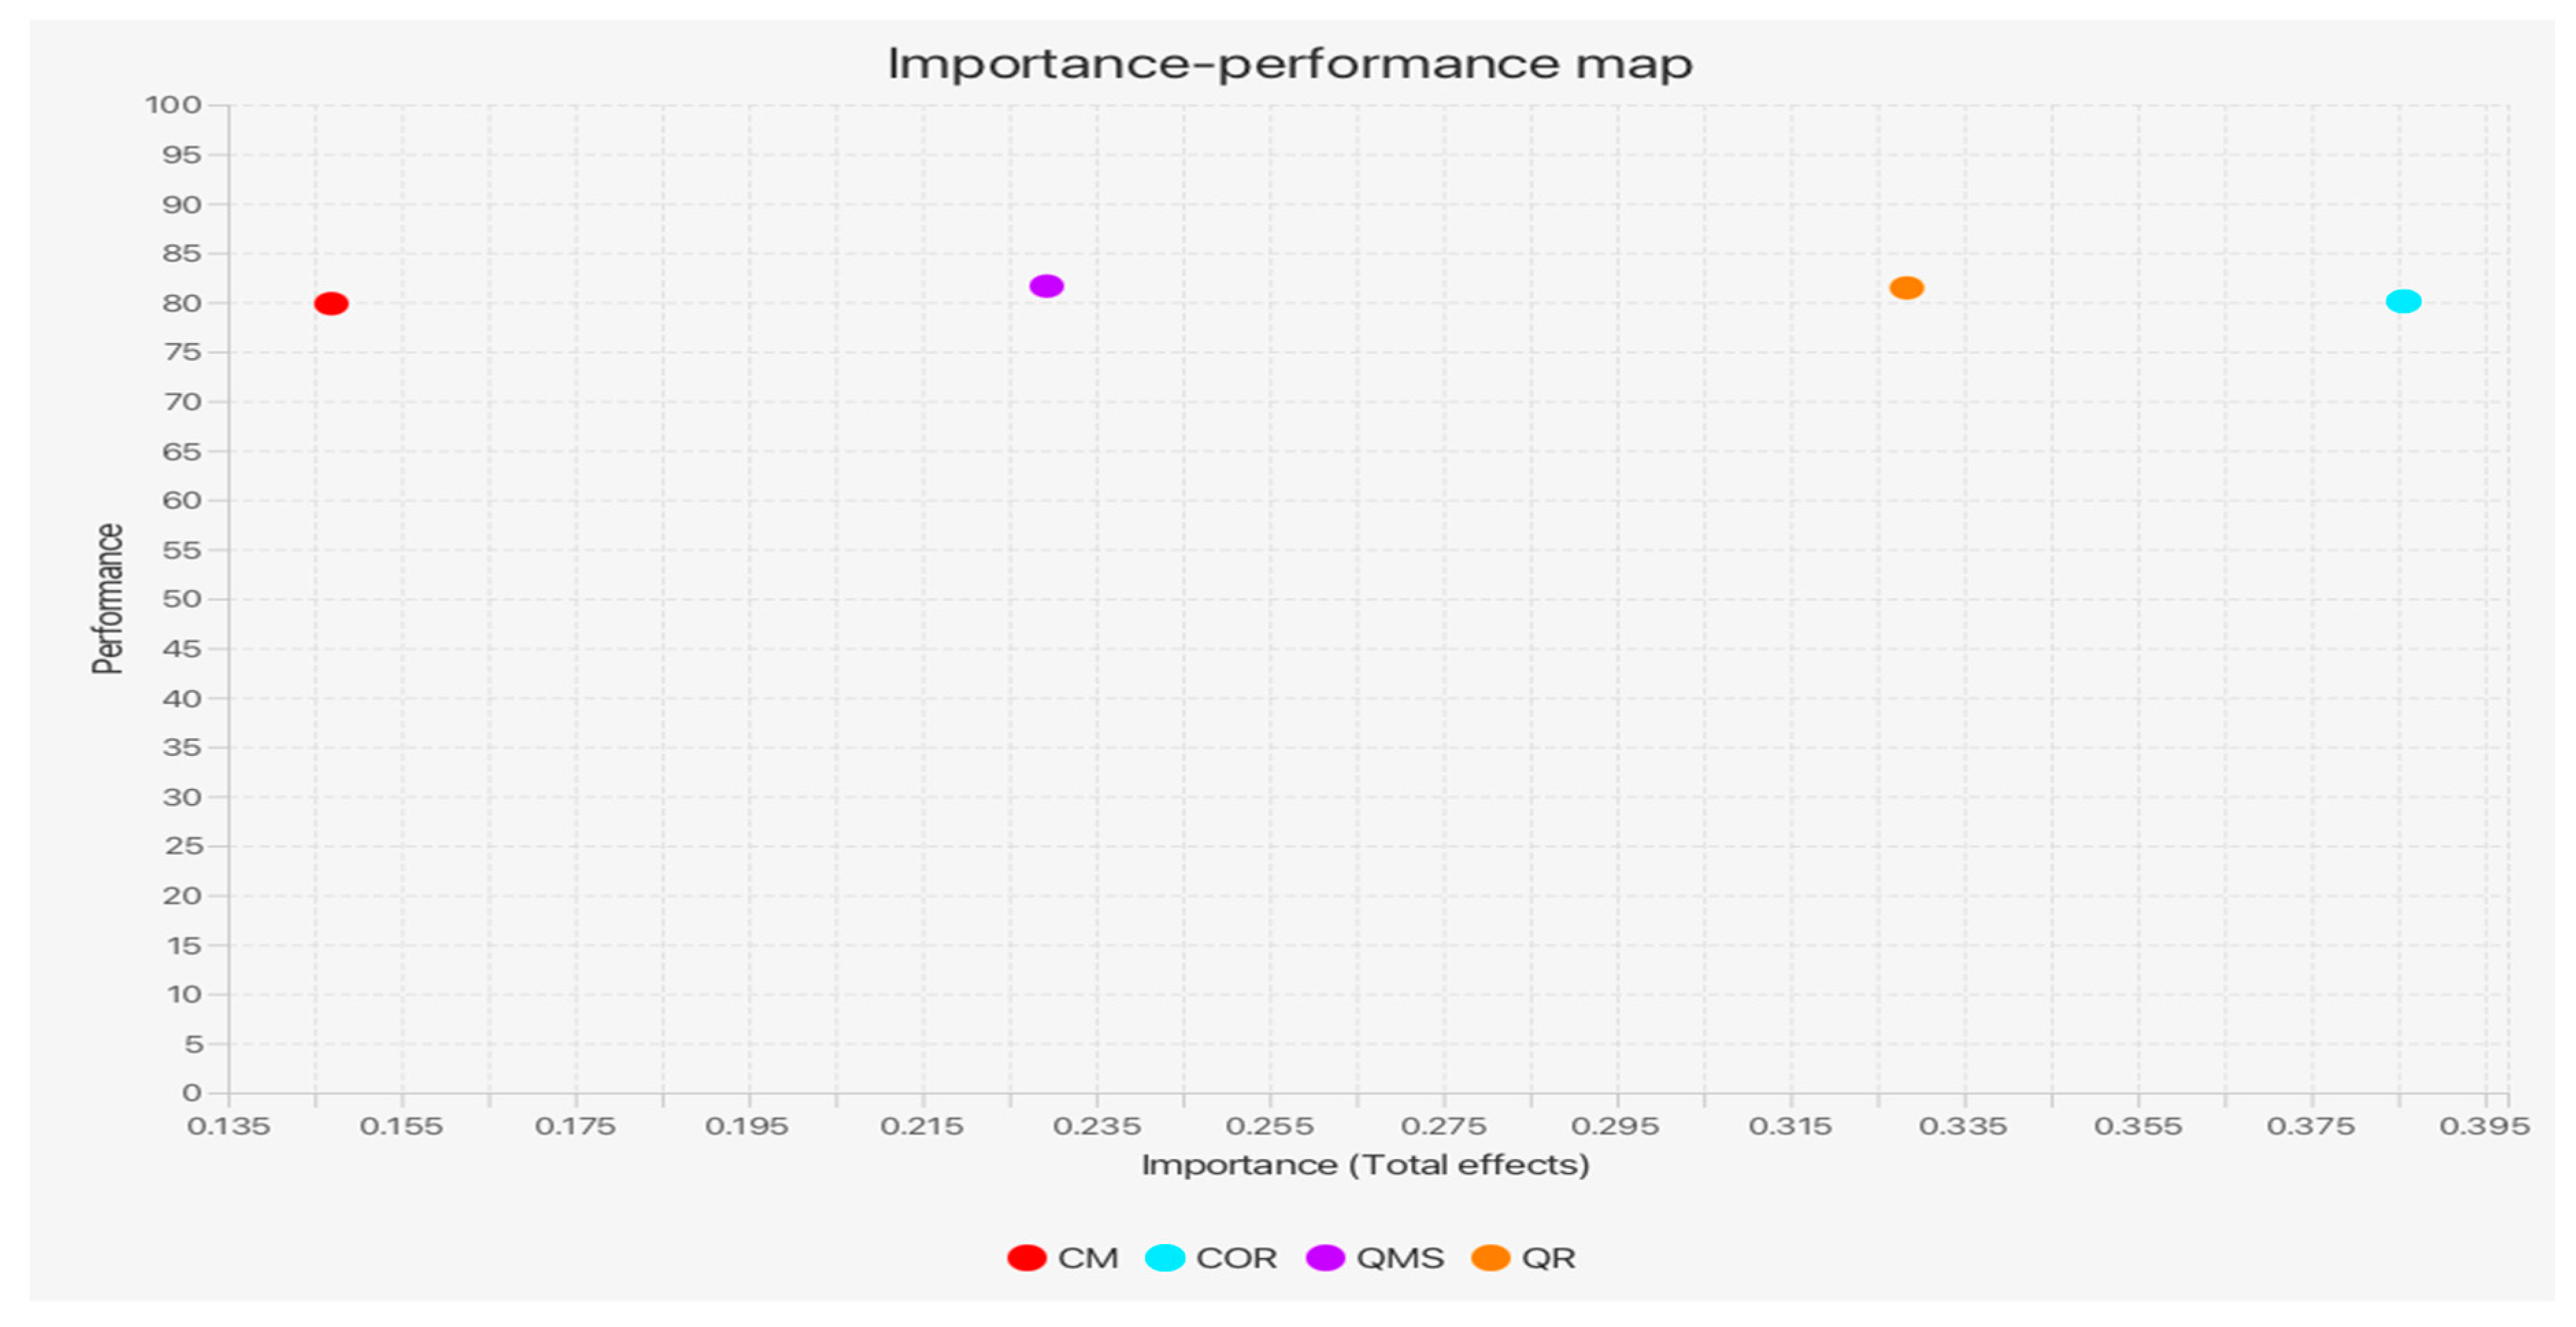Click the 50 label on Performance axis
This screenshot has width=2576, height=1327.
point(182,599)
